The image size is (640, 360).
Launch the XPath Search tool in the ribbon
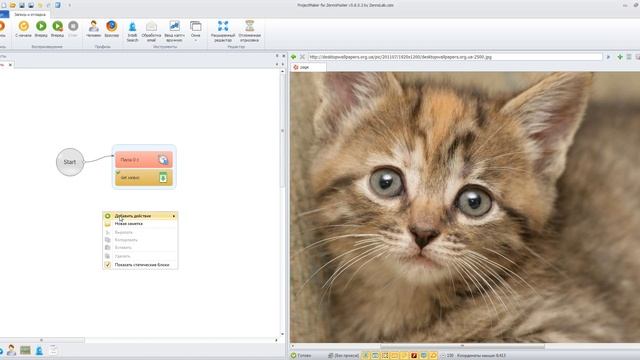[132, 31]
